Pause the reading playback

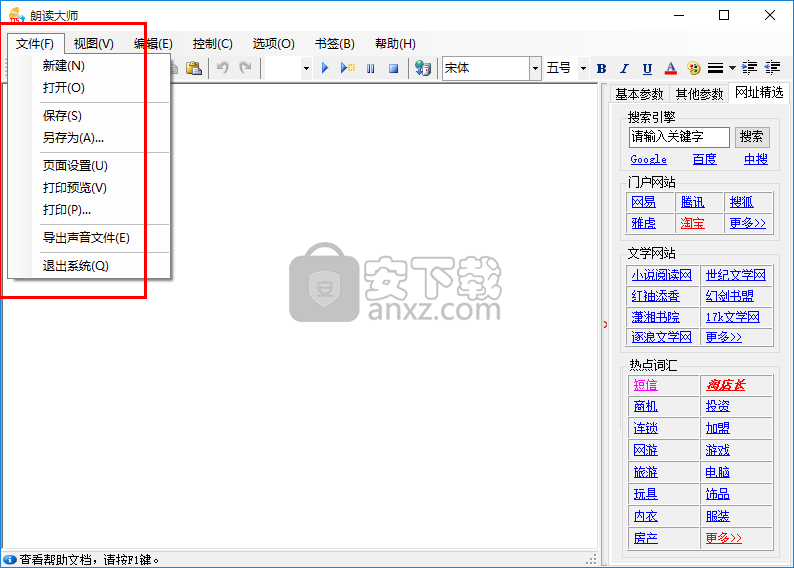(371, 68)
